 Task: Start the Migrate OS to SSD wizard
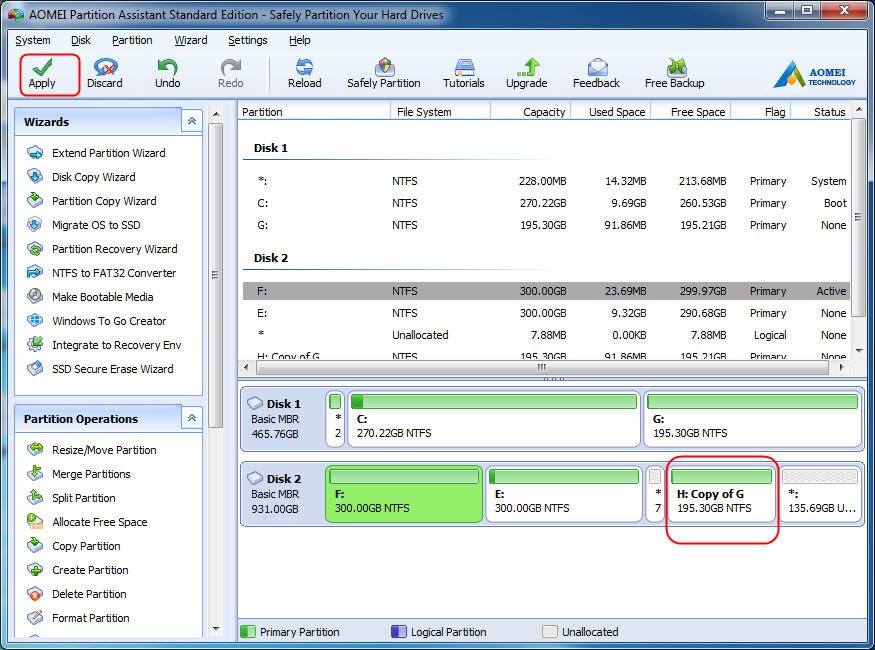pyautogui.click(x=96, y=225)
